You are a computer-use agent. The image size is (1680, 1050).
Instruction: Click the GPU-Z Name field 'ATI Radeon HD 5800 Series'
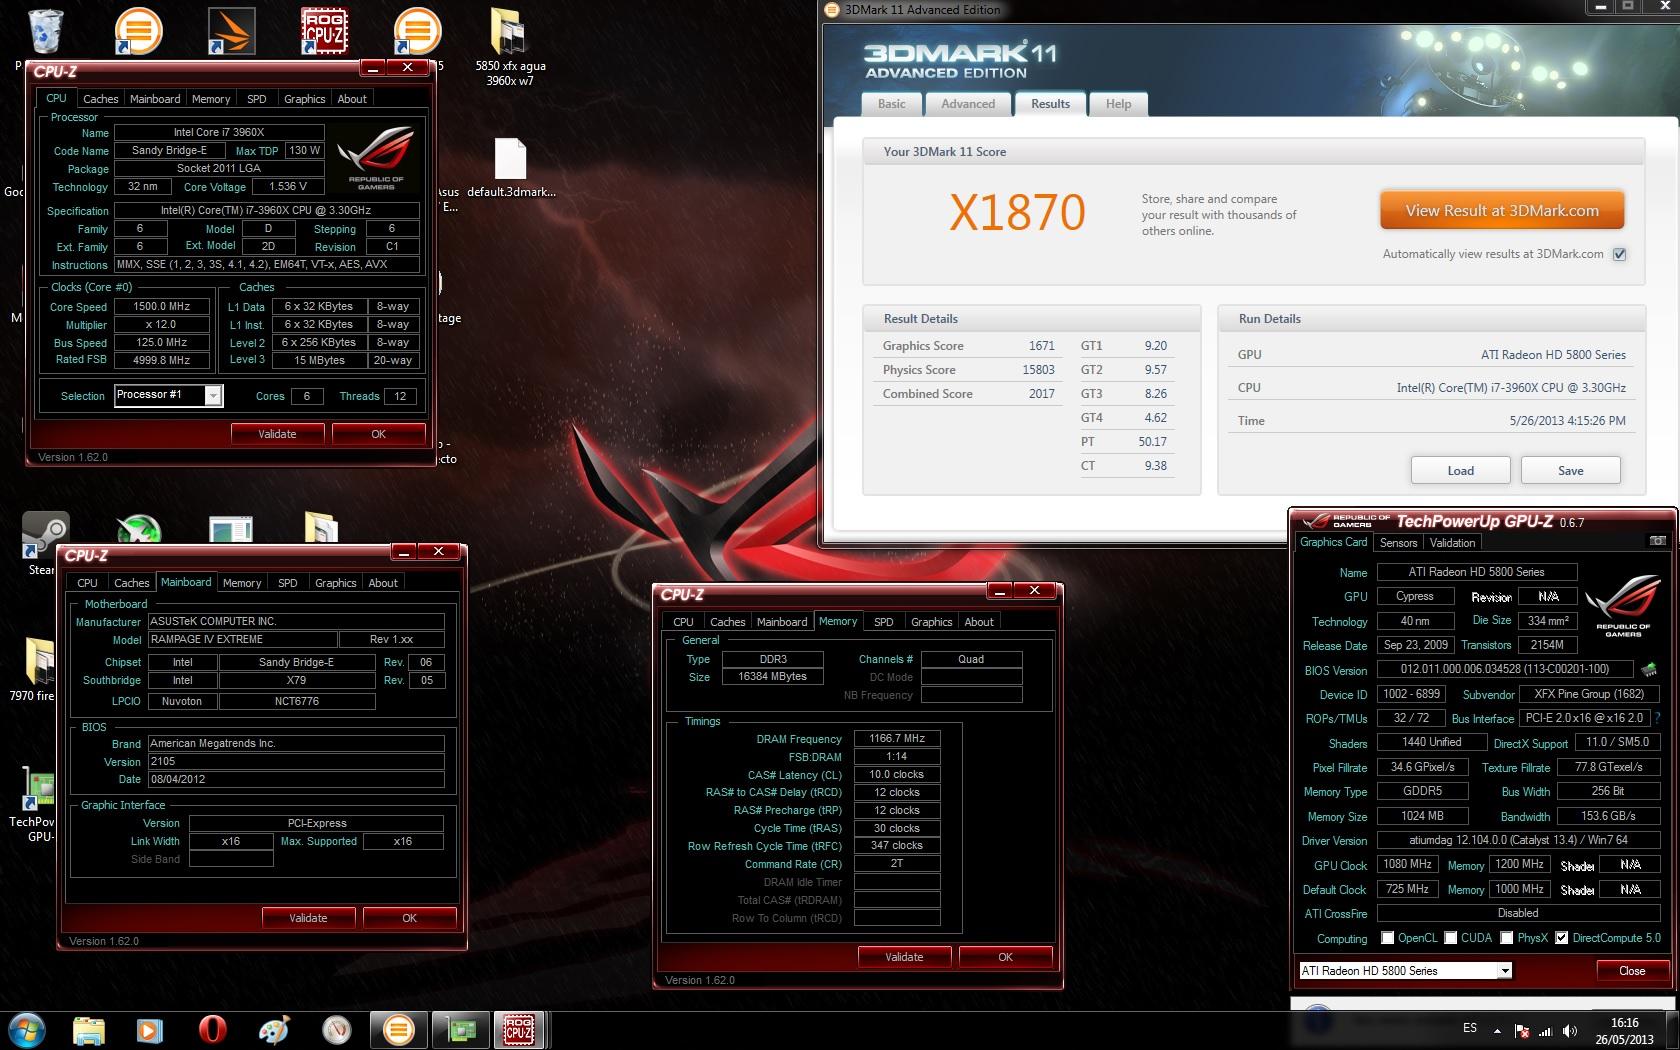click(1477, 572)
